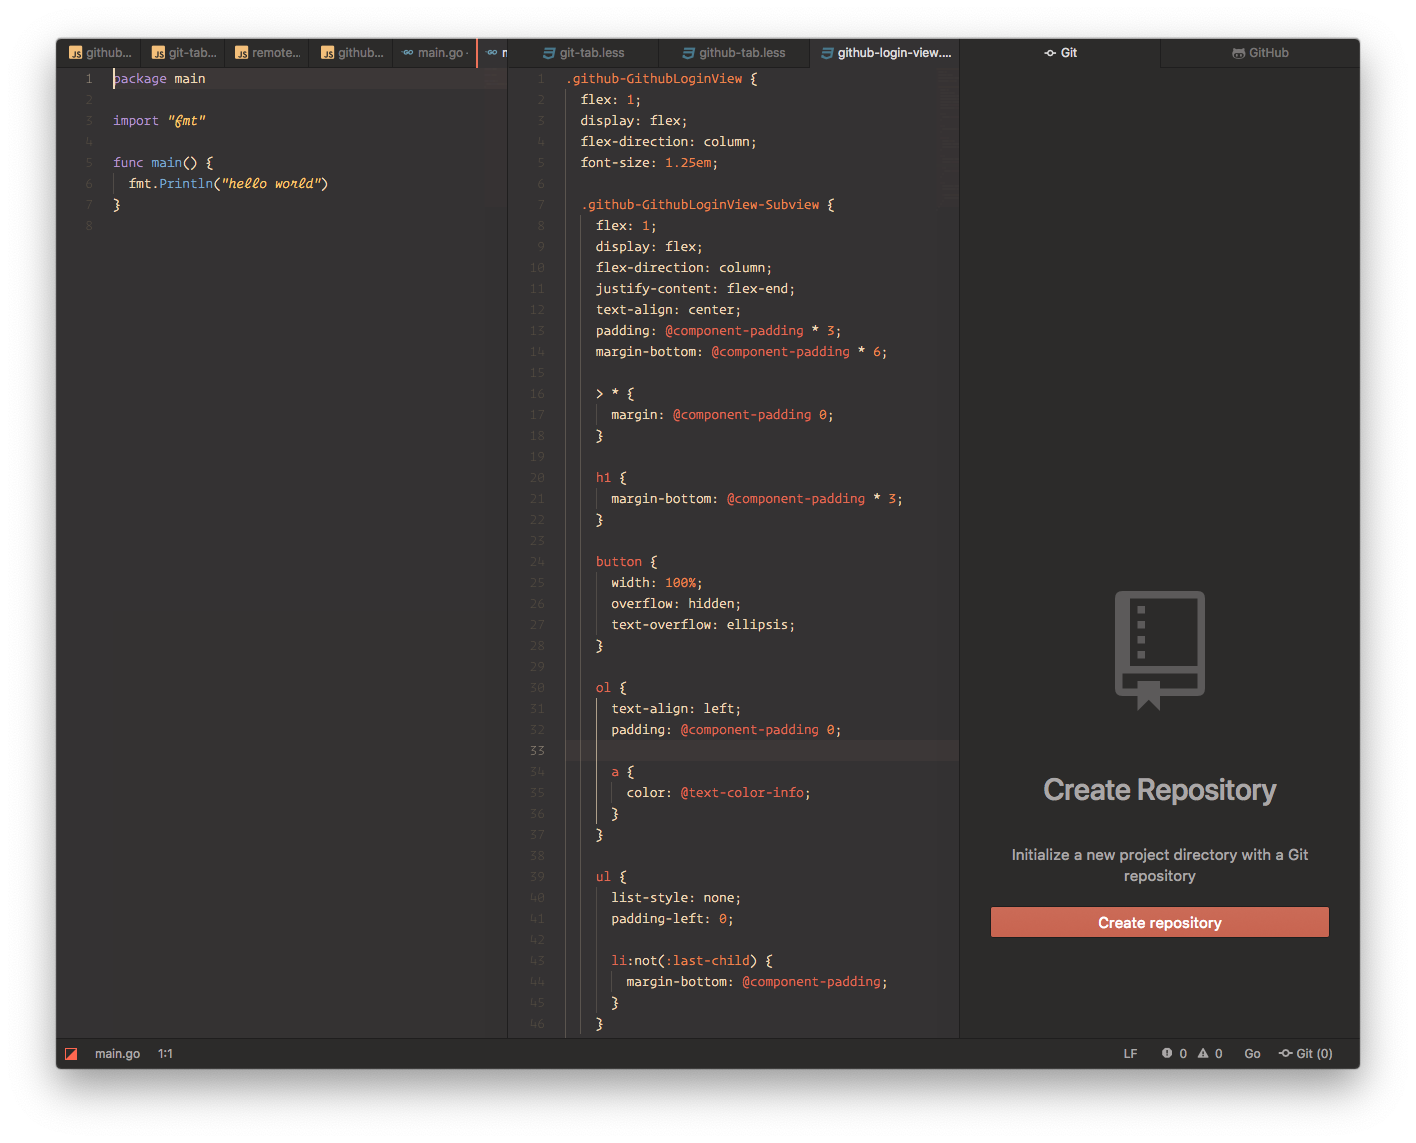1416x1143 pixels.
Task: Click the JS file icon on the remote tab
Action: (x=241, y=52)
